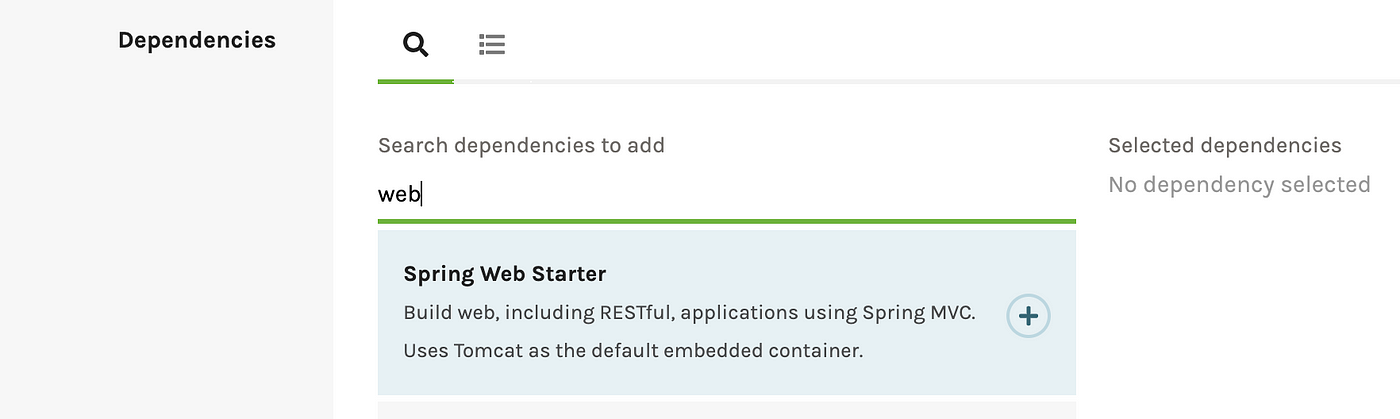Image resolution: width=1400 pixels, height=419 pixels.
Task: Click the Spring Web Starter title
Action: (x=505, y=274)
